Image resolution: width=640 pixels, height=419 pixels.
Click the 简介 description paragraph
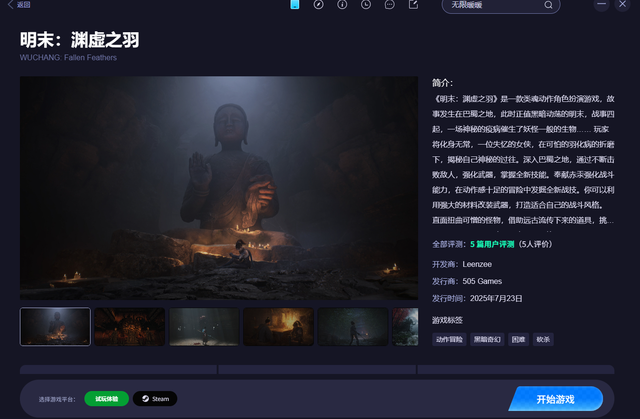[523, 160]
